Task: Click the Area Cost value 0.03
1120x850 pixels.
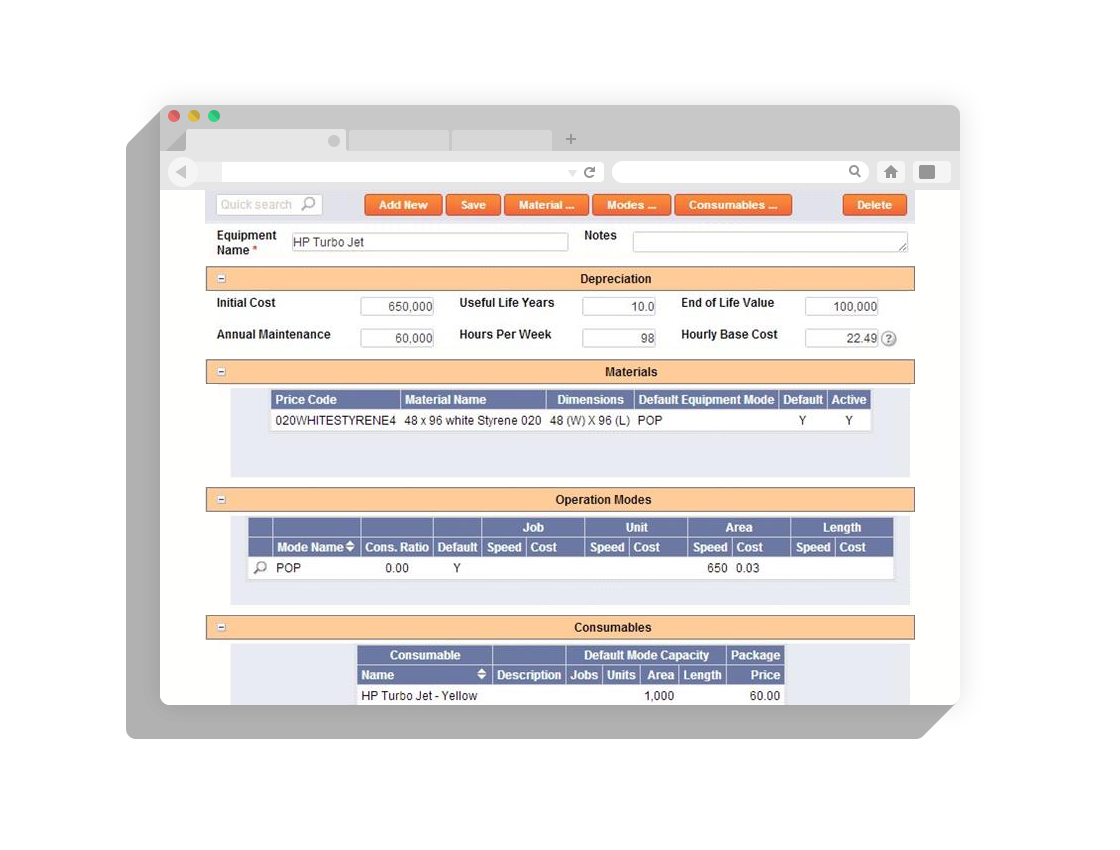Action: [x=748, y=568]
